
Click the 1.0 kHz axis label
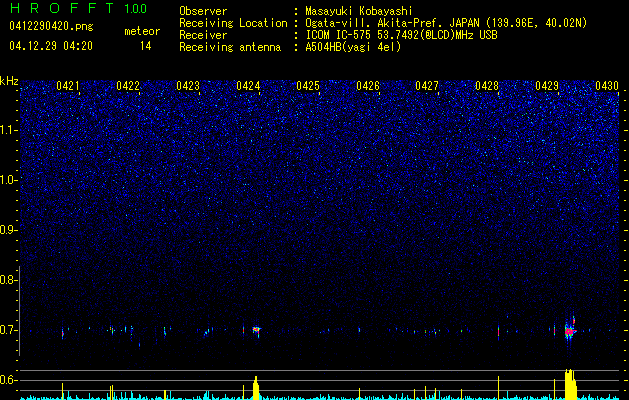8,180
